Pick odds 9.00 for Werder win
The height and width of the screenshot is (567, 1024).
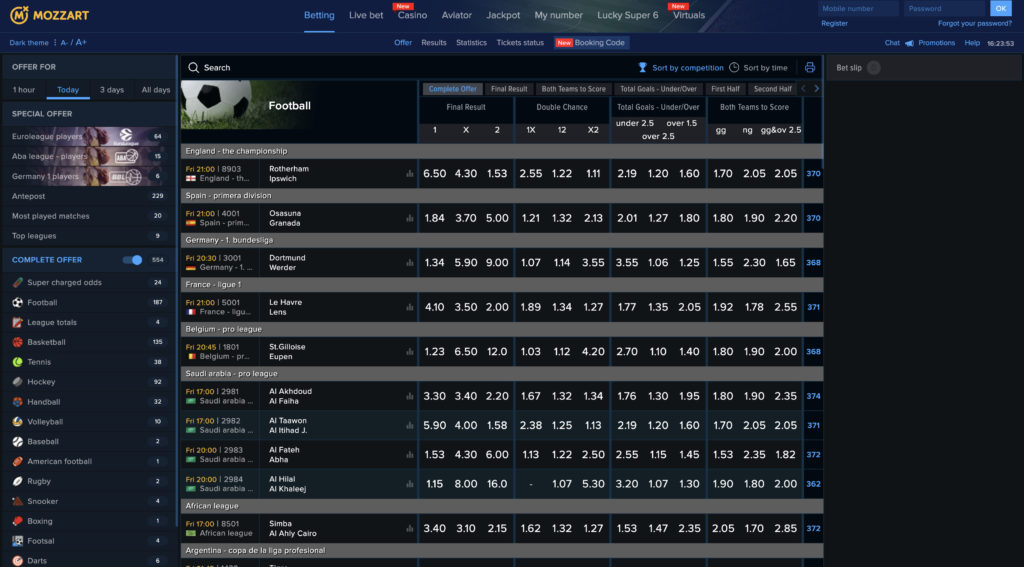[x=497, y=263]
